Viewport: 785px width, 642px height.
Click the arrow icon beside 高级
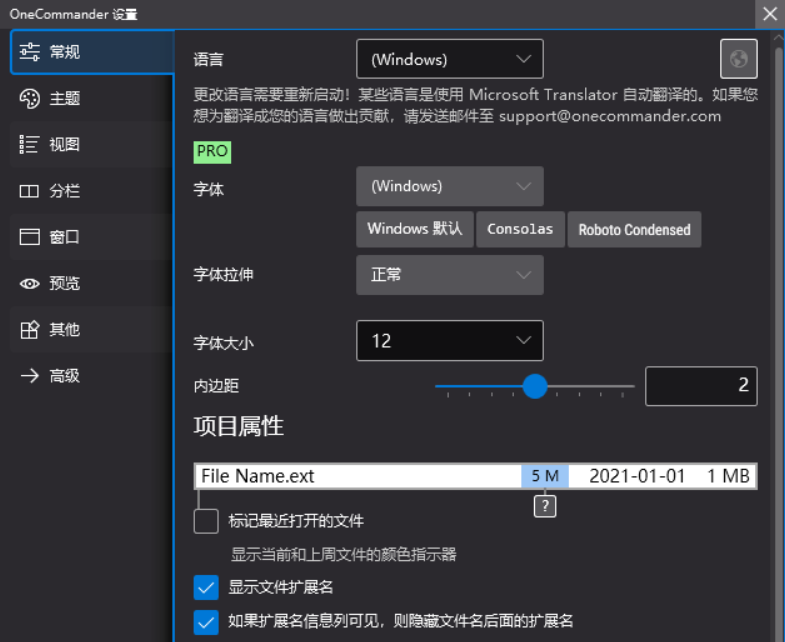coord(30,376)
